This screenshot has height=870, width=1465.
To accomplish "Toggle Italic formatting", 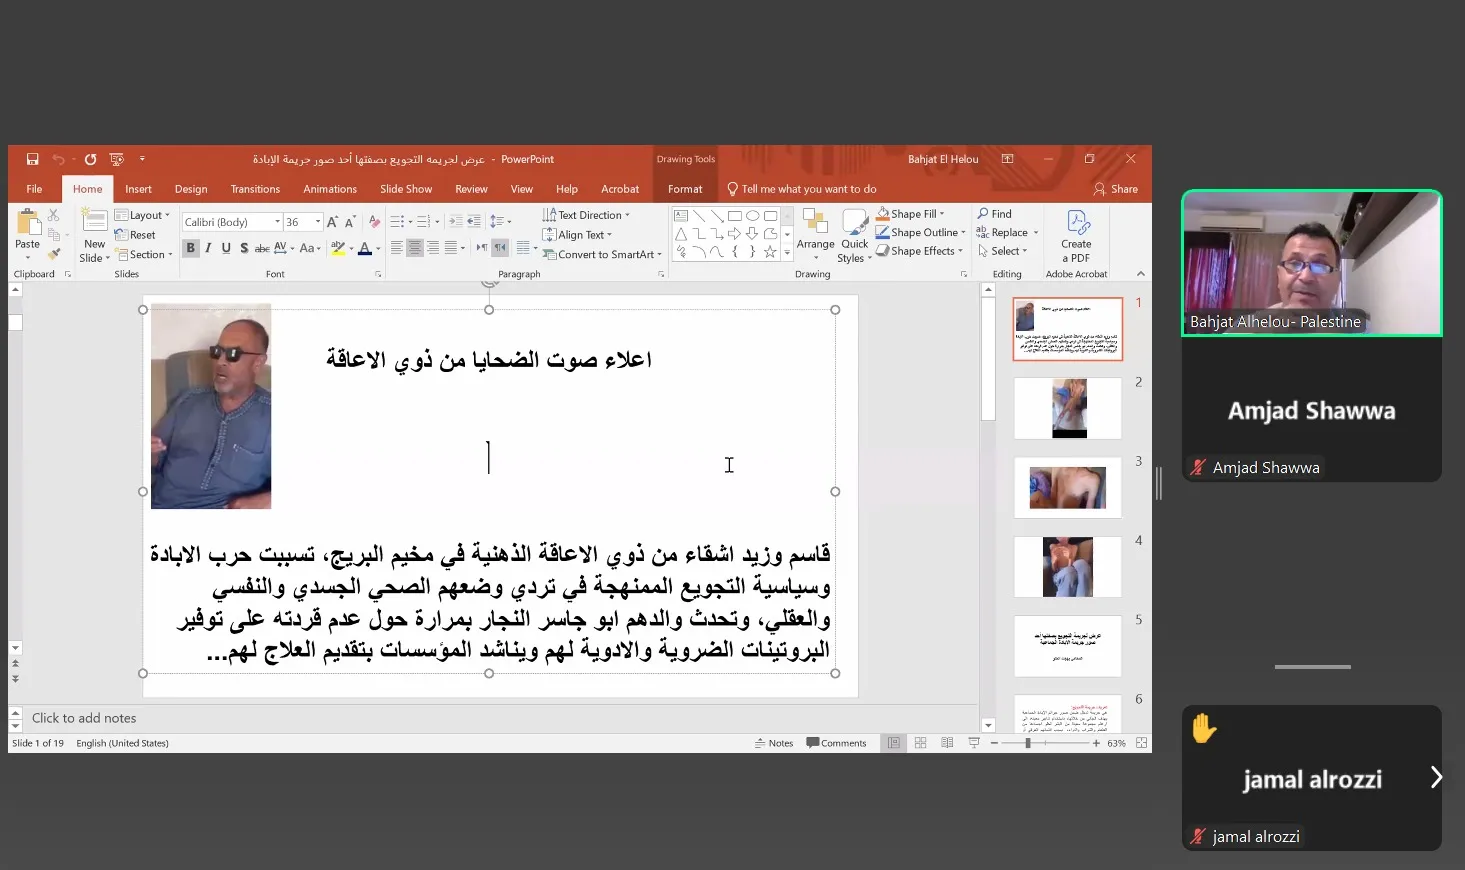I will point(208,248).
